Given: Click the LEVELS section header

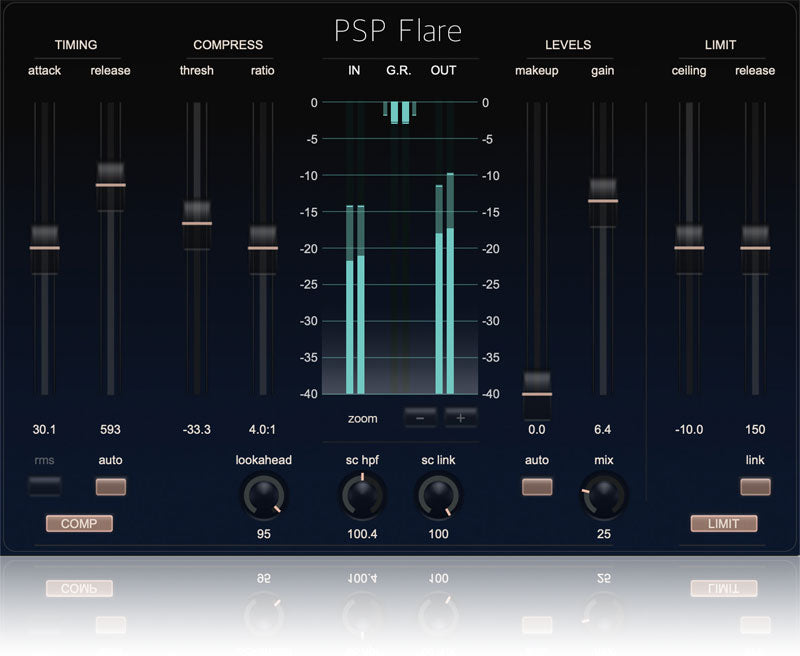Looking at the screenshot, I should 568,45.
